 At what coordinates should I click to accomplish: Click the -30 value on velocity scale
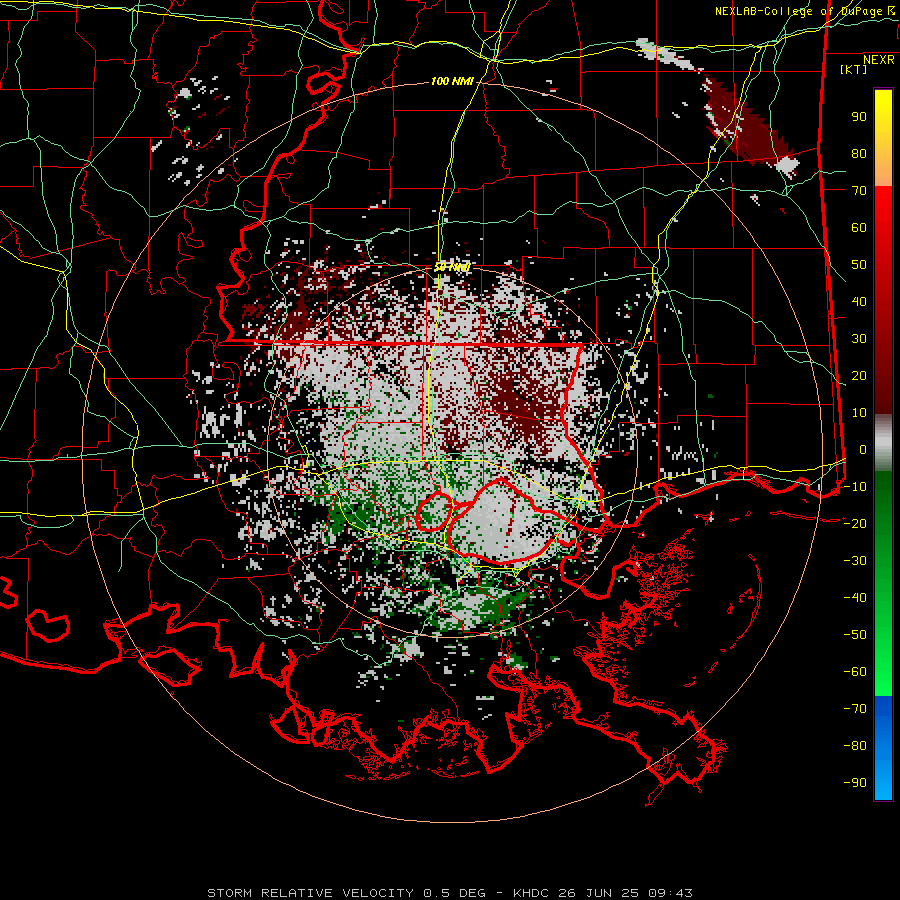tap(855, 561)
